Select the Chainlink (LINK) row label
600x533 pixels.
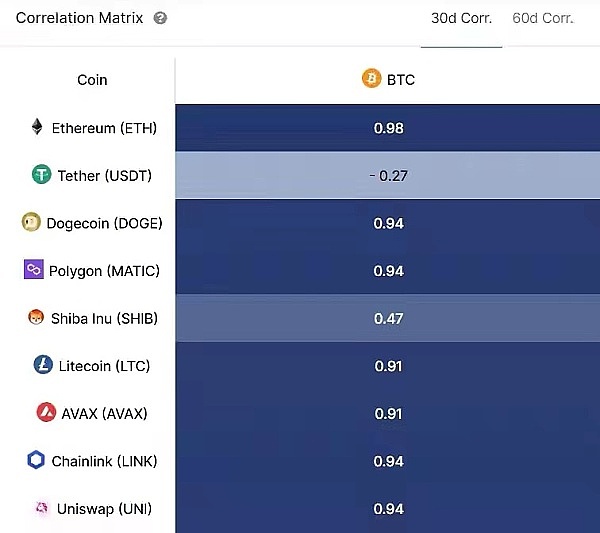coord(103,461)
